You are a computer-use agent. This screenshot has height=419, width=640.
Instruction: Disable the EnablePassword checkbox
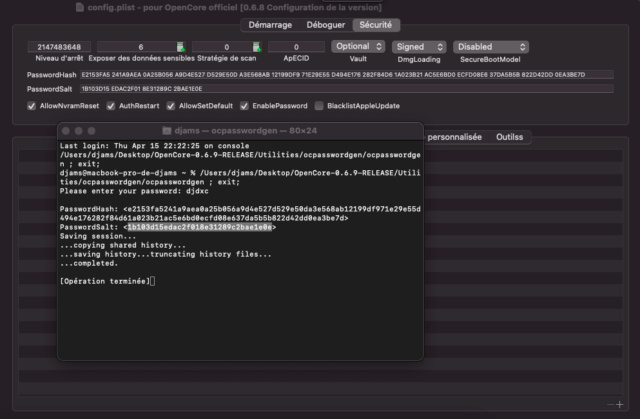[244, 106]
